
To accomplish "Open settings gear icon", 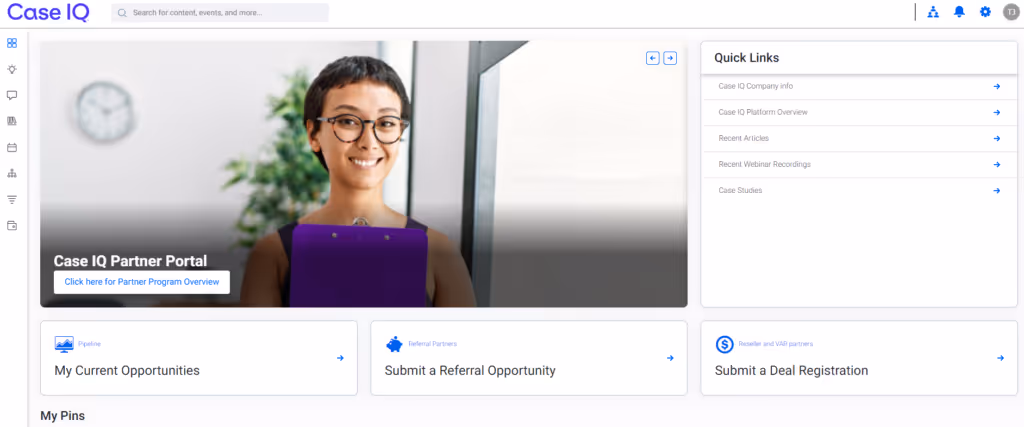I will tap(985, 12).
